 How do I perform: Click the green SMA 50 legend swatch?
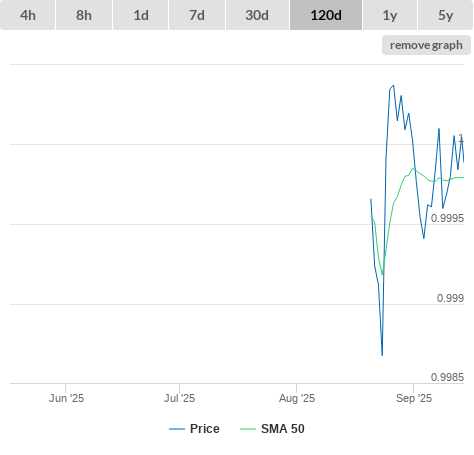tap(248, 429)
